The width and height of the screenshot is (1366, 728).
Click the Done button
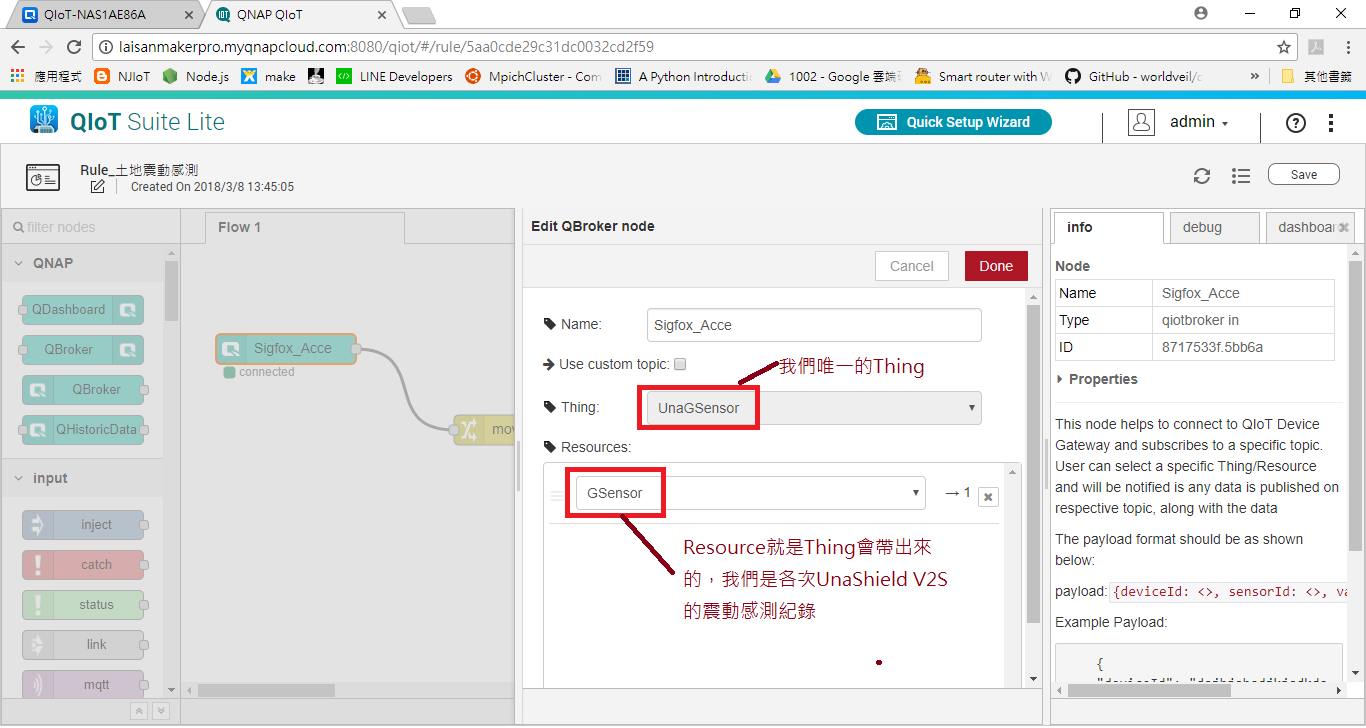pyautogui.click(x=996, y=266)
